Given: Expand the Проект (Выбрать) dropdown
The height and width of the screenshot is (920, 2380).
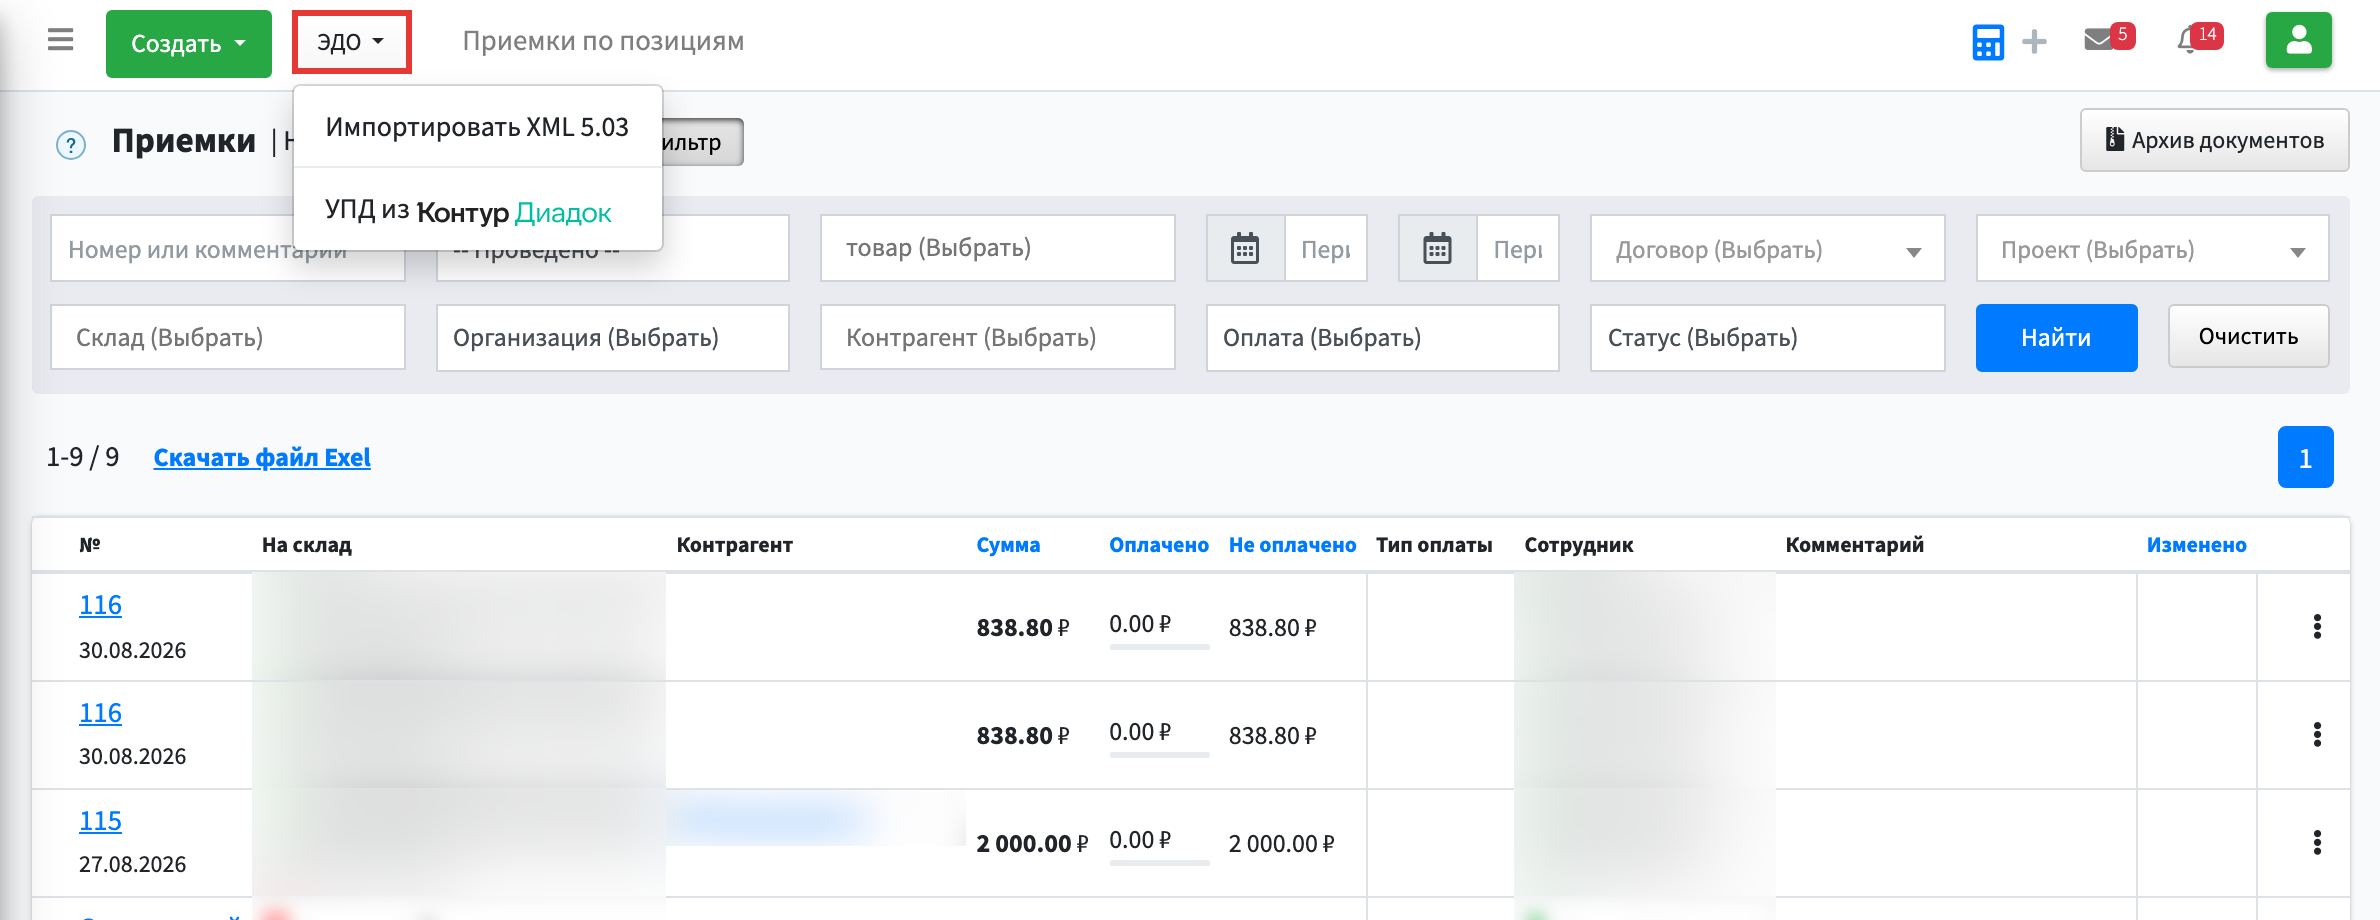Looking at the screenshot, I should 2152,248.
